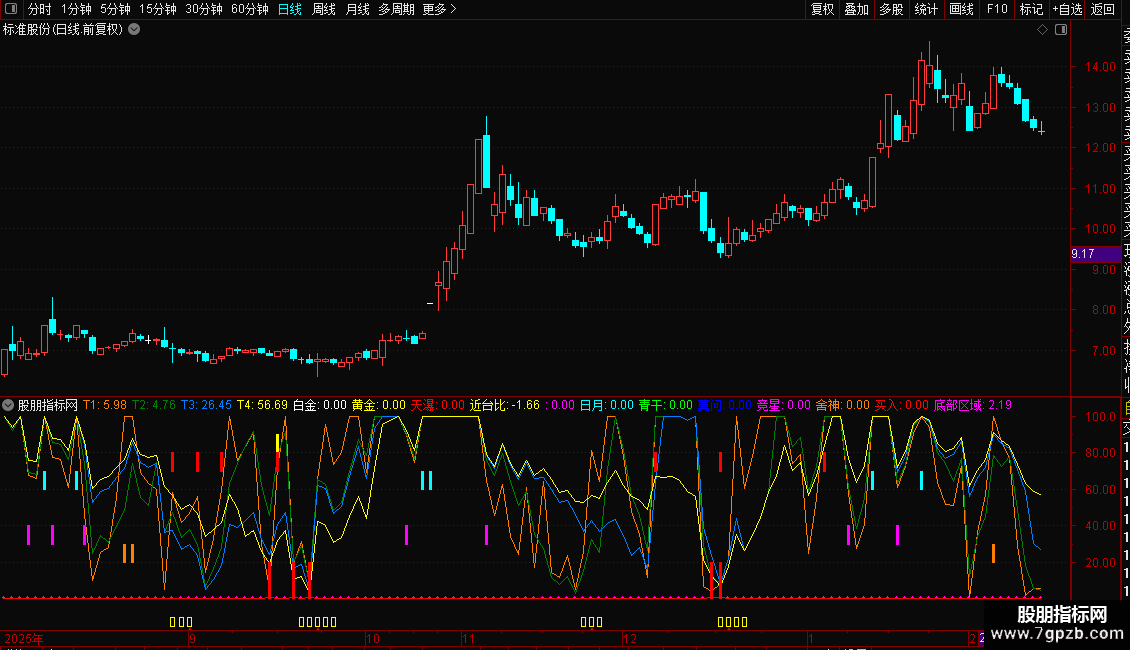Image resolution: width=1130 pixels, height=650 pixels.
Task: Click the T4: 56.69 indicator value
Action: click(262, 405)
